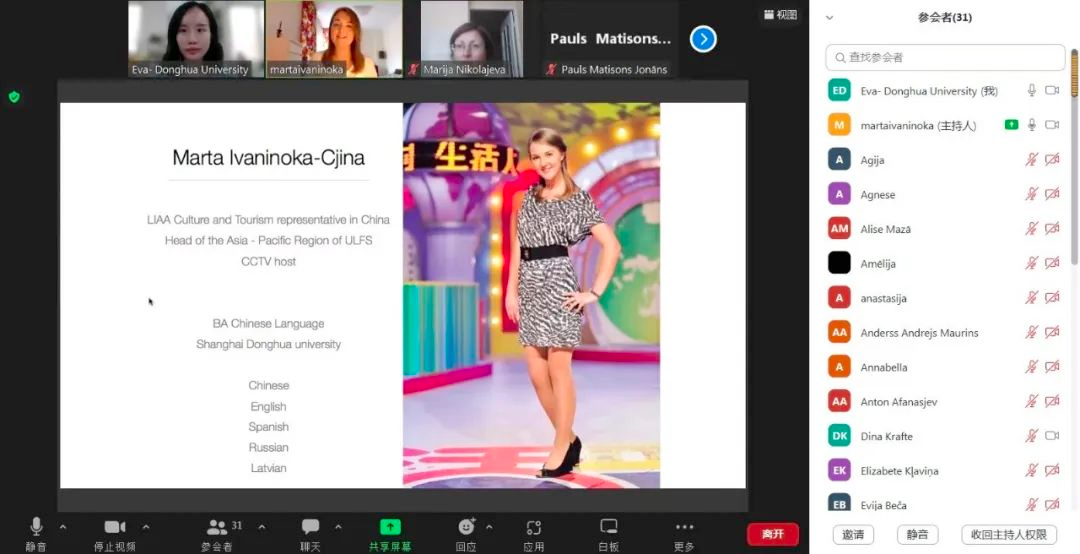Stop video using the 停止视频 camera icon

click(x=114, y=527)
